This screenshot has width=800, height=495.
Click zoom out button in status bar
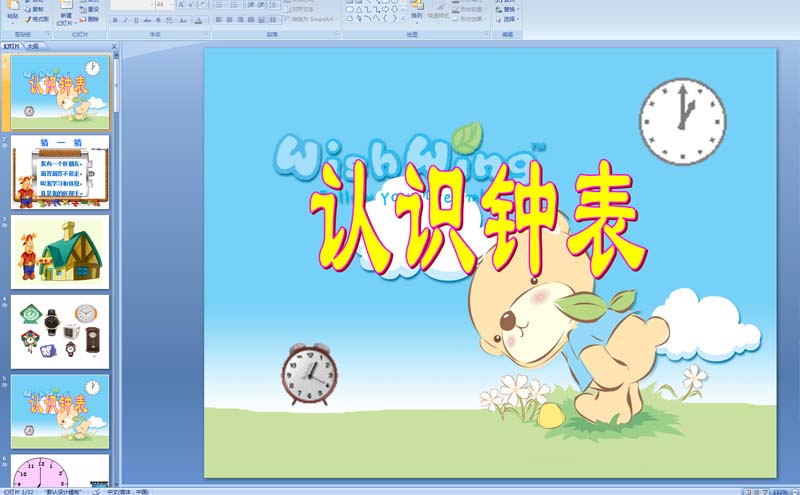pyautogui.click(x=795, y=492)
